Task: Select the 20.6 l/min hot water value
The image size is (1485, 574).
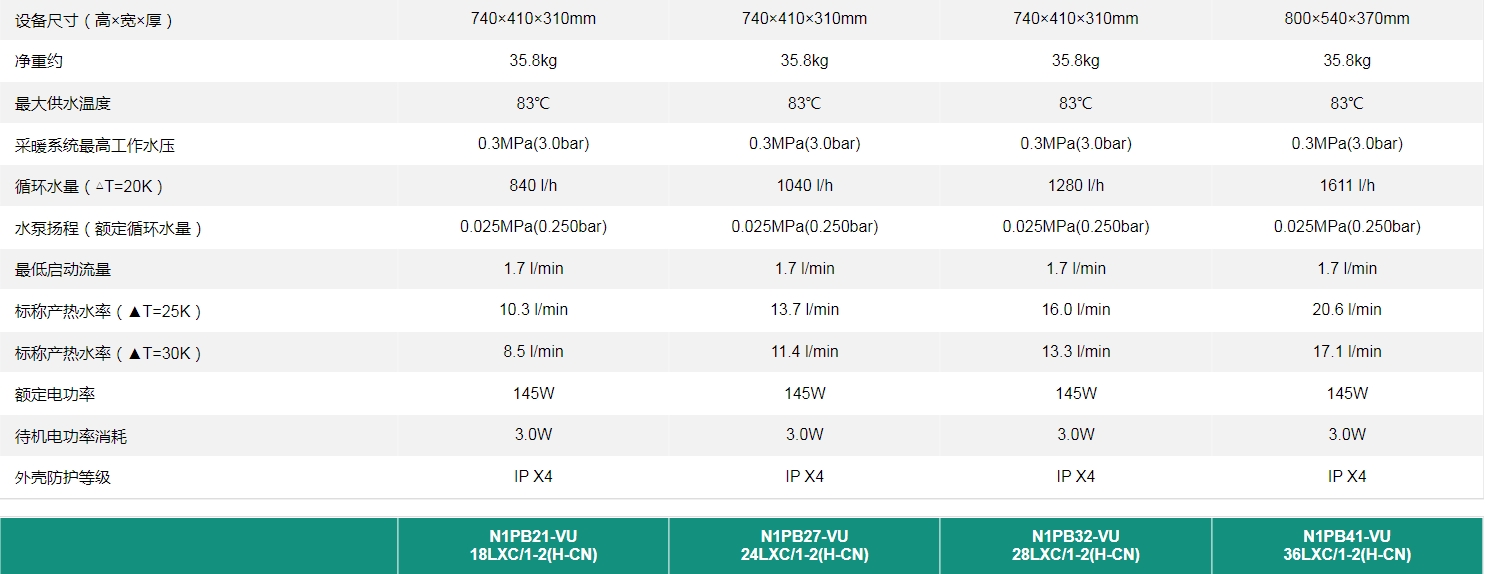Action: click(1346, 310)
